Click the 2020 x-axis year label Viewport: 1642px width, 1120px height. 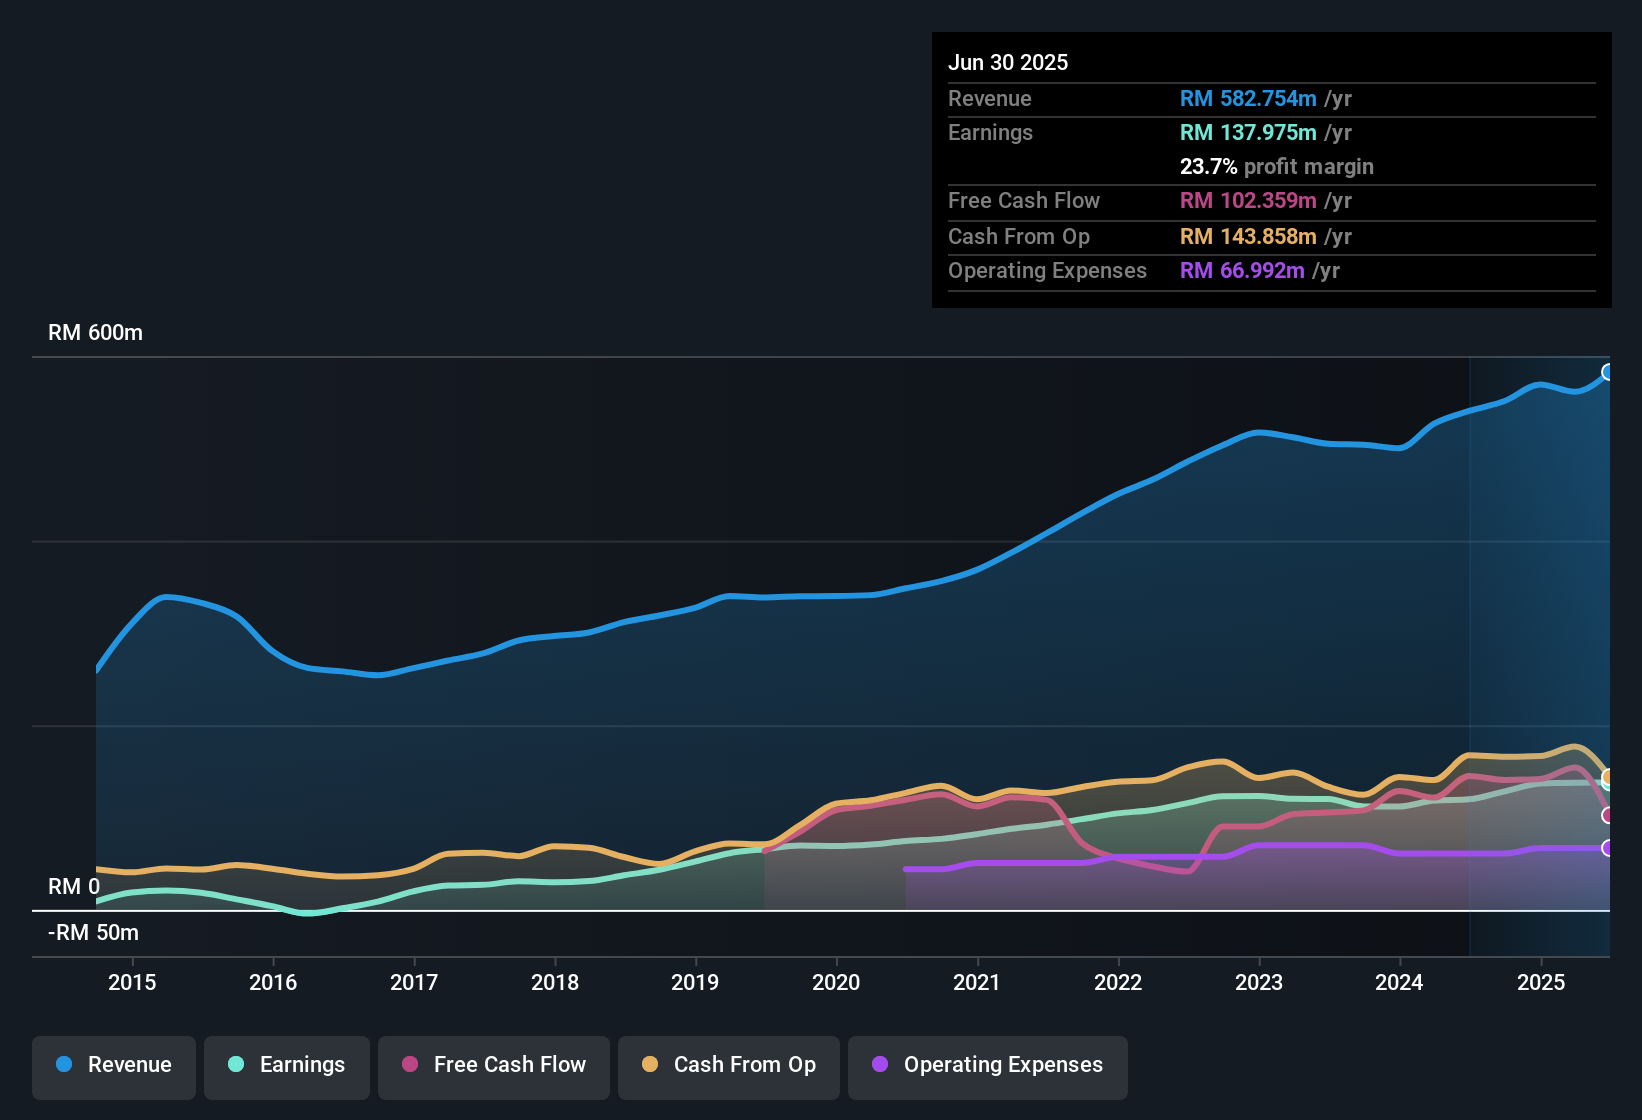coord(836,982)
